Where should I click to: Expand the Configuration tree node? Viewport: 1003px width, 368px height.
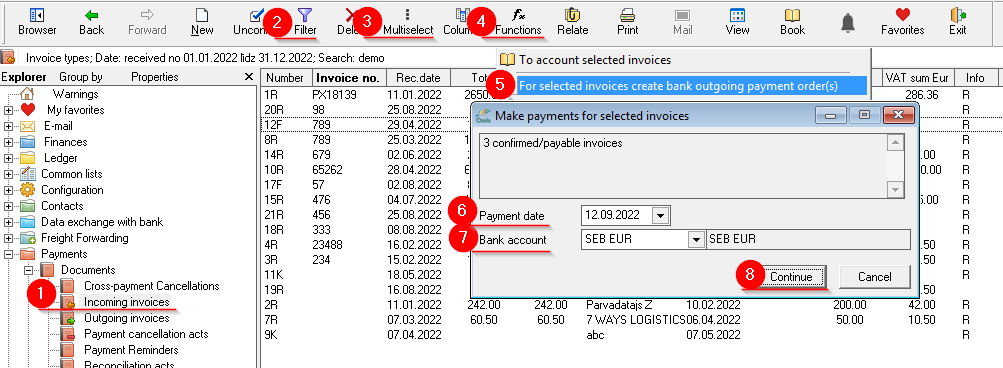click(x=8, y=190)
